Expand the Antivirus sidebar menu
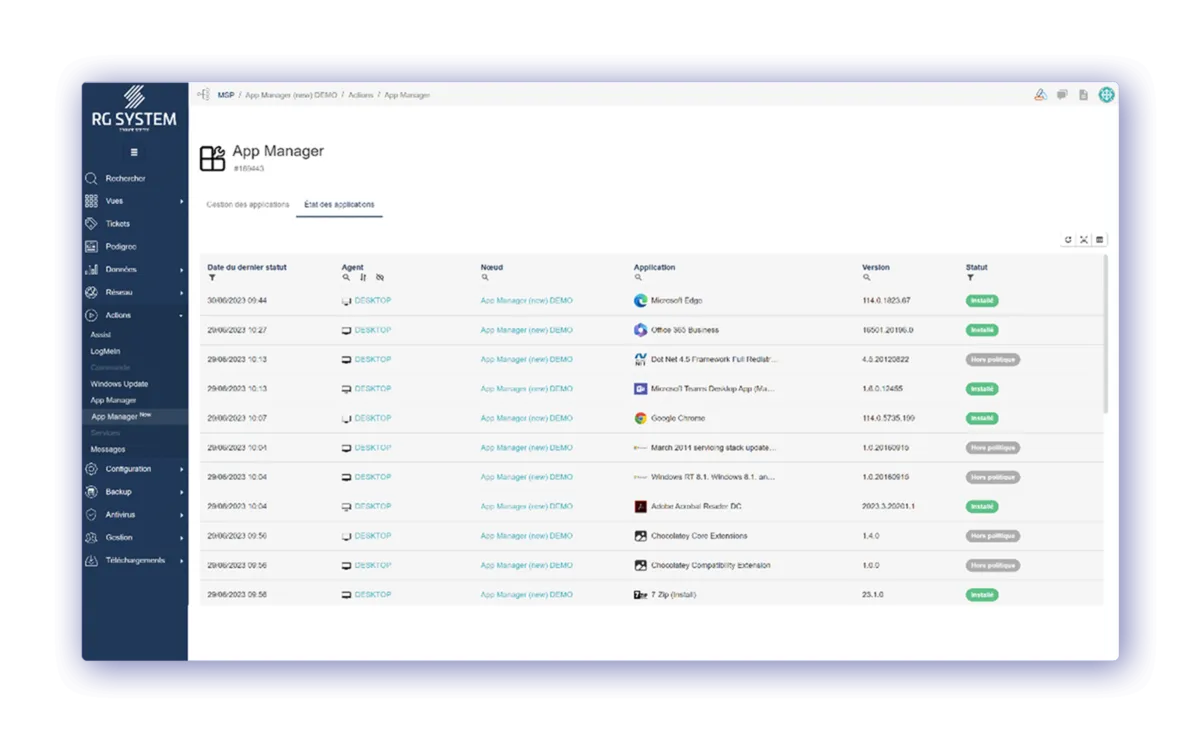The image size is (1200, 750). 134,515
